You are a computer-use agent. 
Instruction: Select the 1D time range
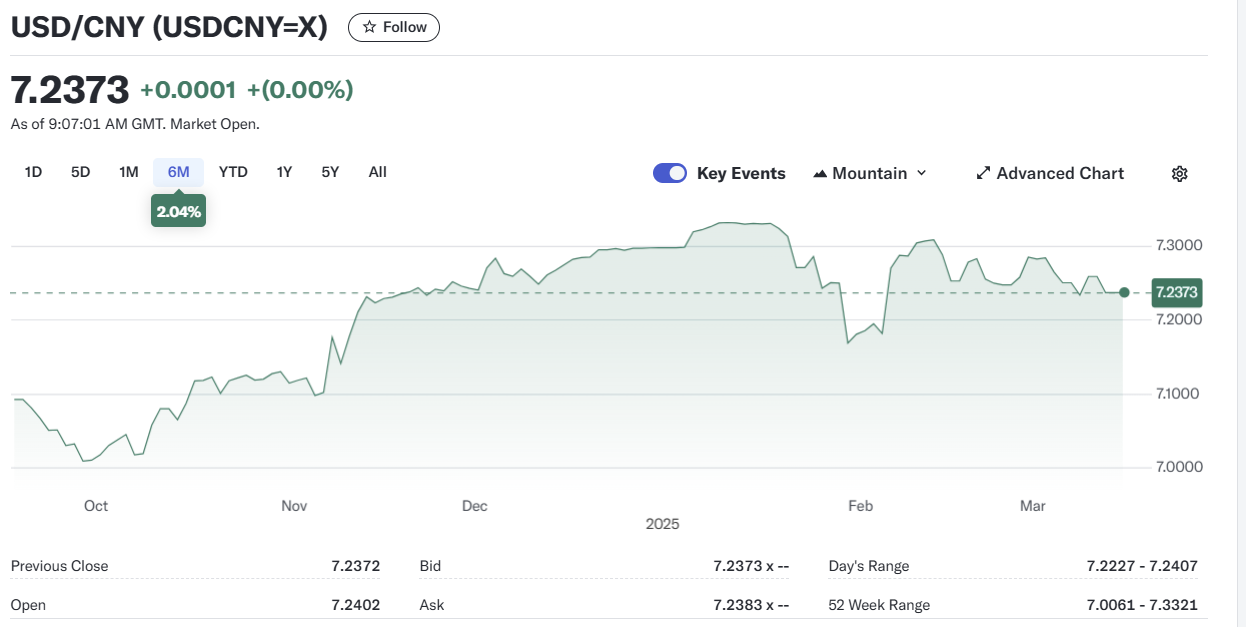pos(33,172)
